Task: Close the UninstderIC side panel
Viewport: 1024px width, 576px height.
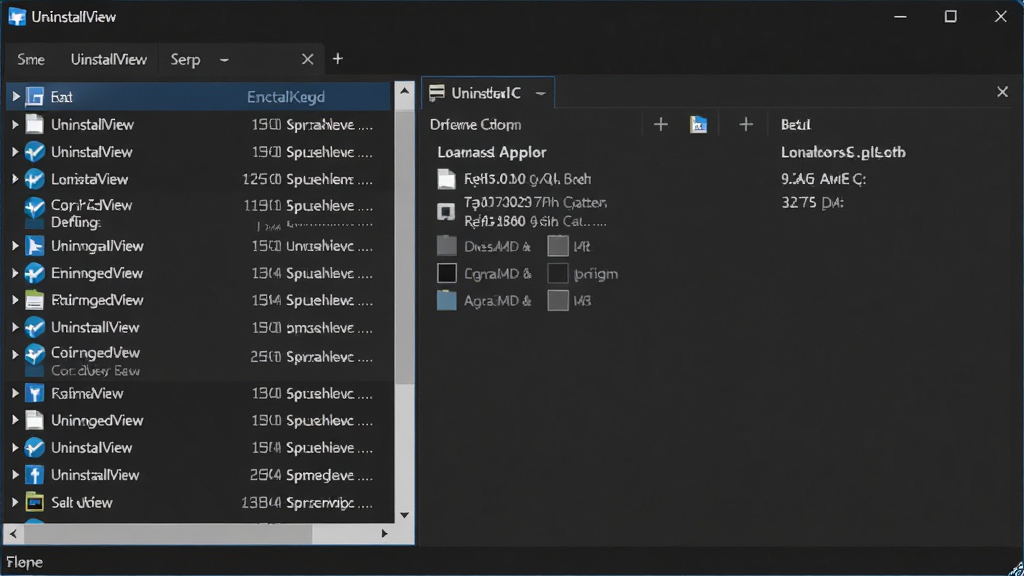Action: (x=1002, y=92)
